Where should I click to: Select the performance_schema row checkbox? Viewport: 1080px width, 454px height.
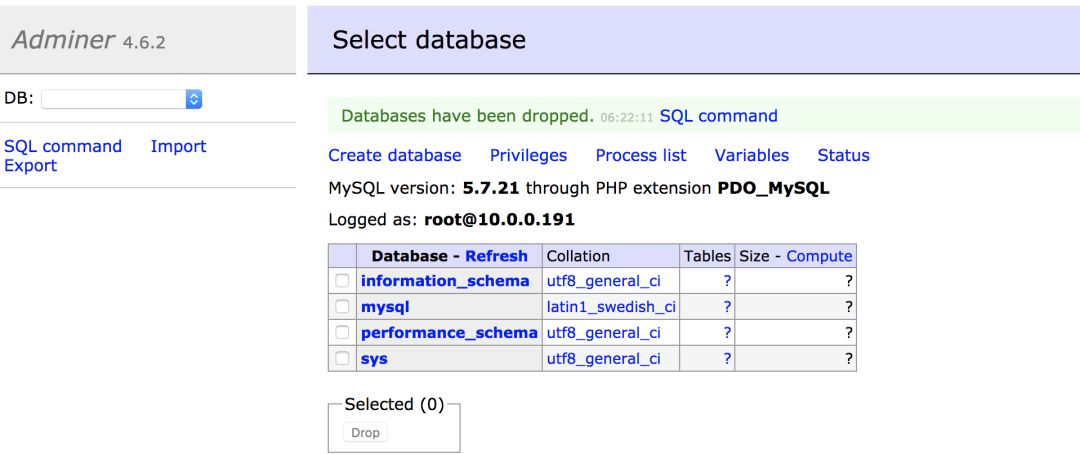343,333
